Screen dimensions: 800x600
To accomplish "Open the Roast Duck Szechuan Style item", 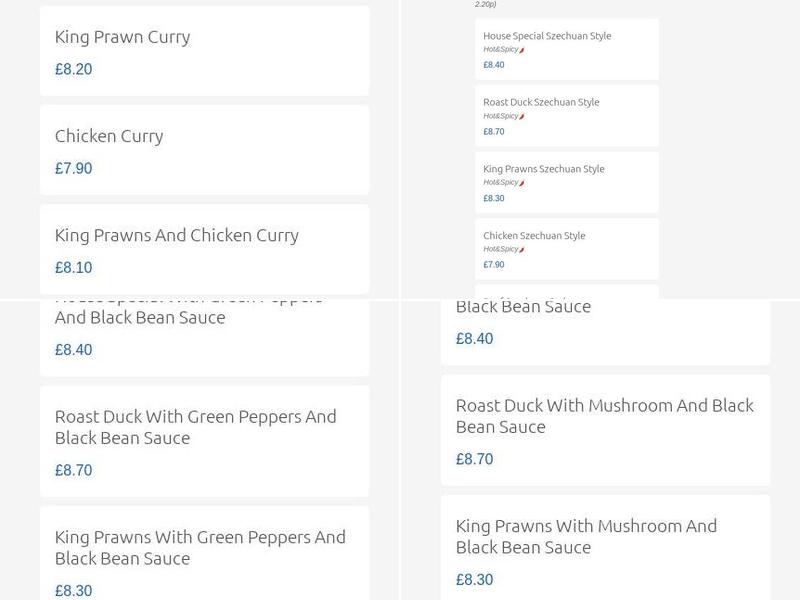I will (x=566, y=114).
